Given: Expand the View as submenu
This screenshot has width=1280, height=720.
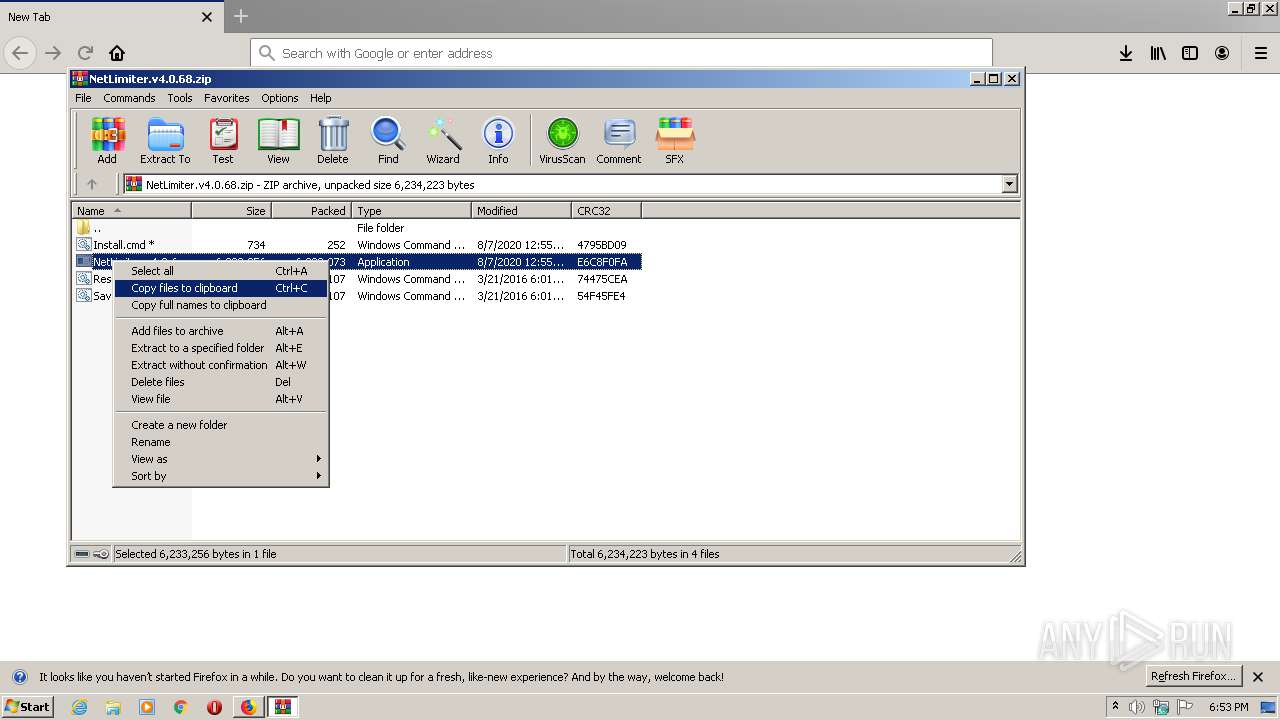Looking at the screenshot, I should point(221,459).
